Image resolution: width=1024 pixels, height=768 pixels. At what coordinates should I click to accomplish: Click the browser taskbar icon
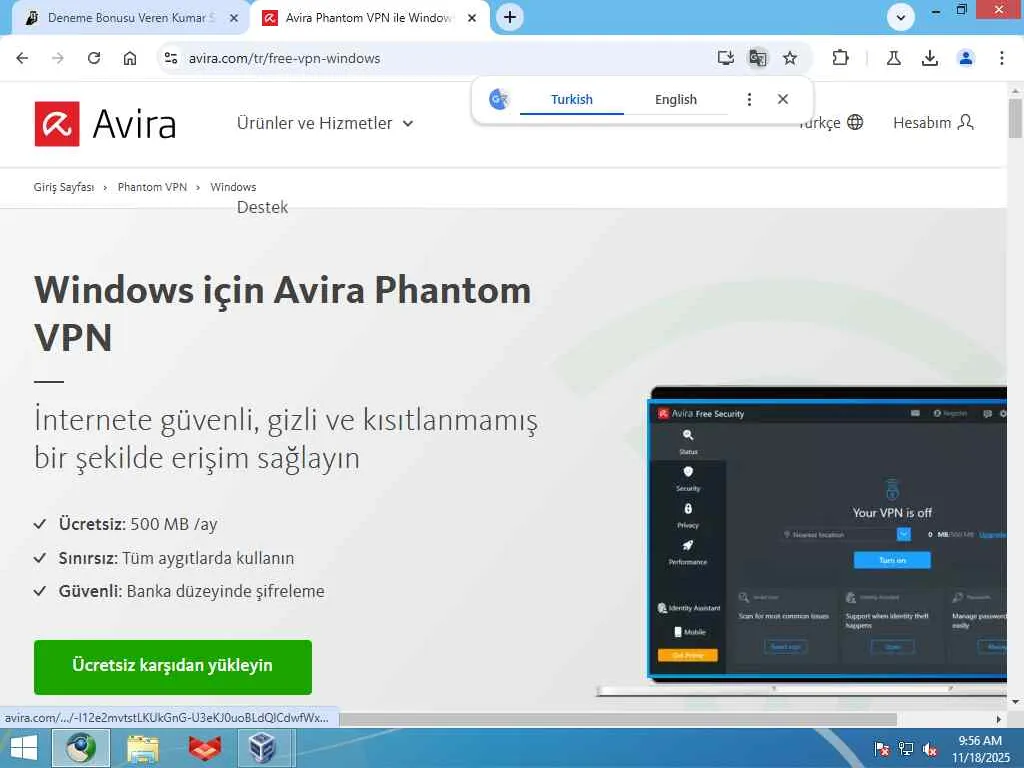(x=80, y=748)
